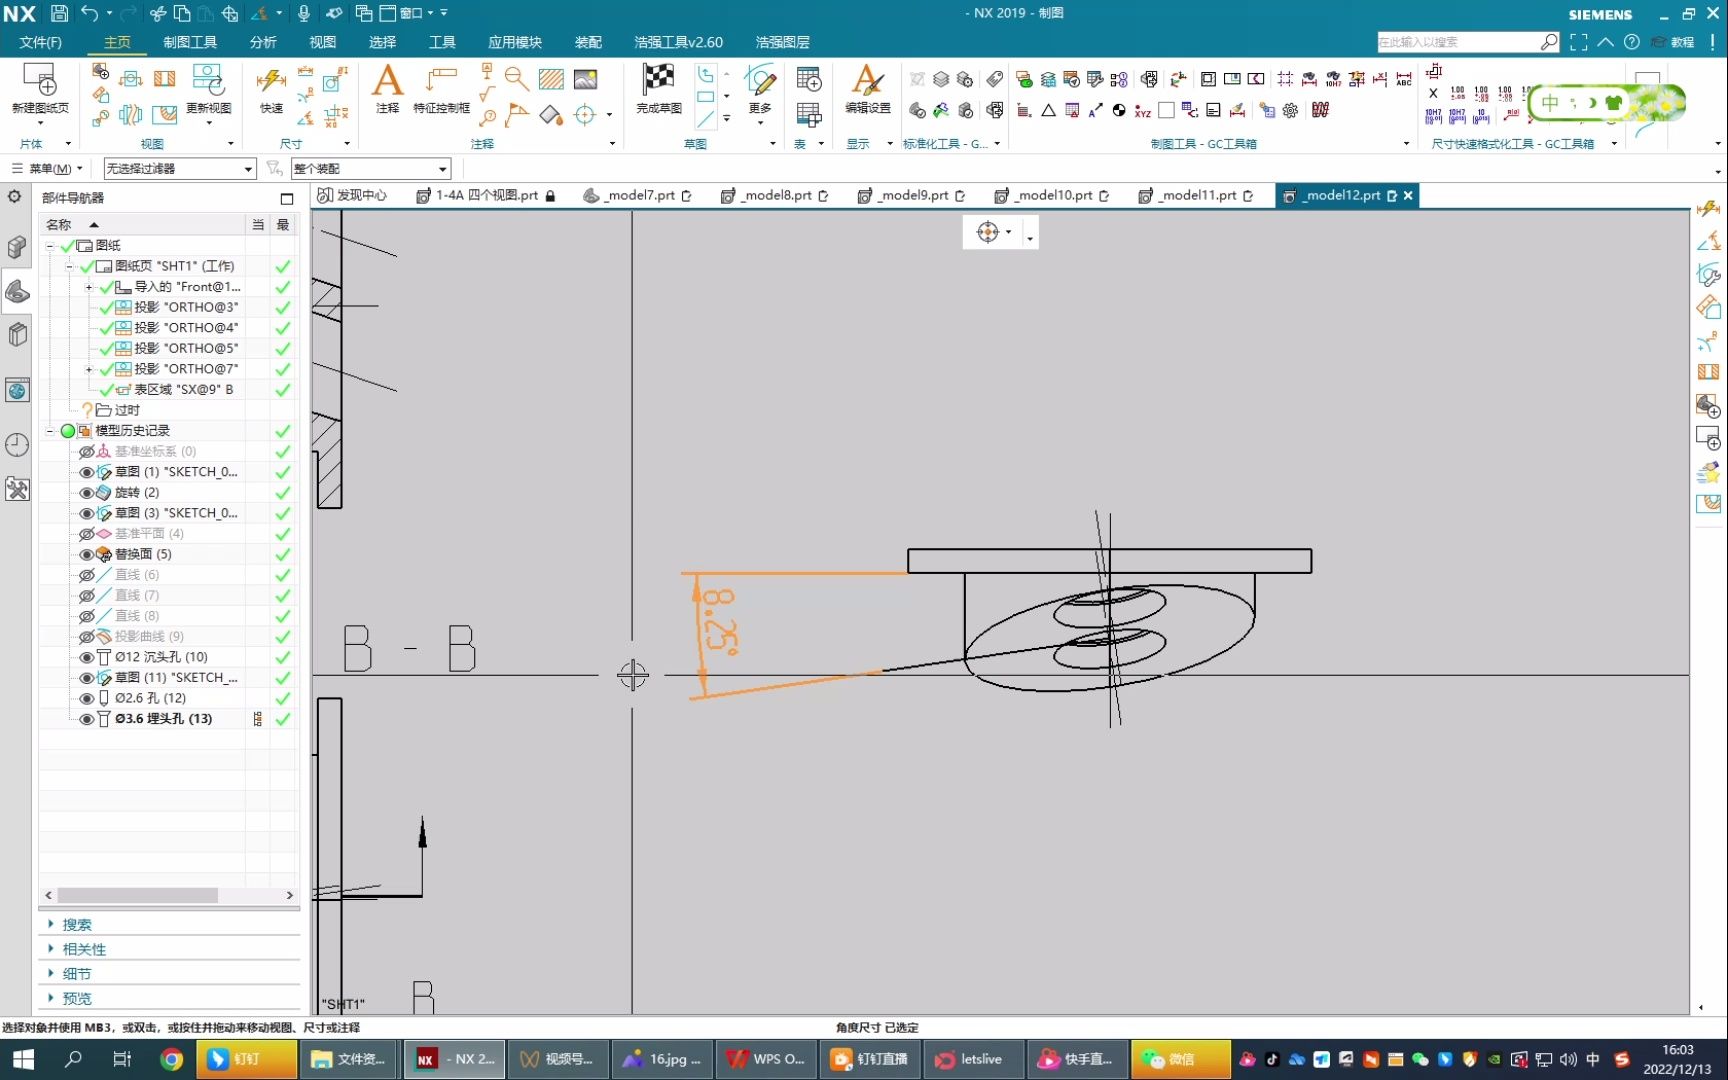Open the History clock sidebar icon
Image resolution: width=1728 pixels, height=1080 pixels.
[x=17, y=445]
